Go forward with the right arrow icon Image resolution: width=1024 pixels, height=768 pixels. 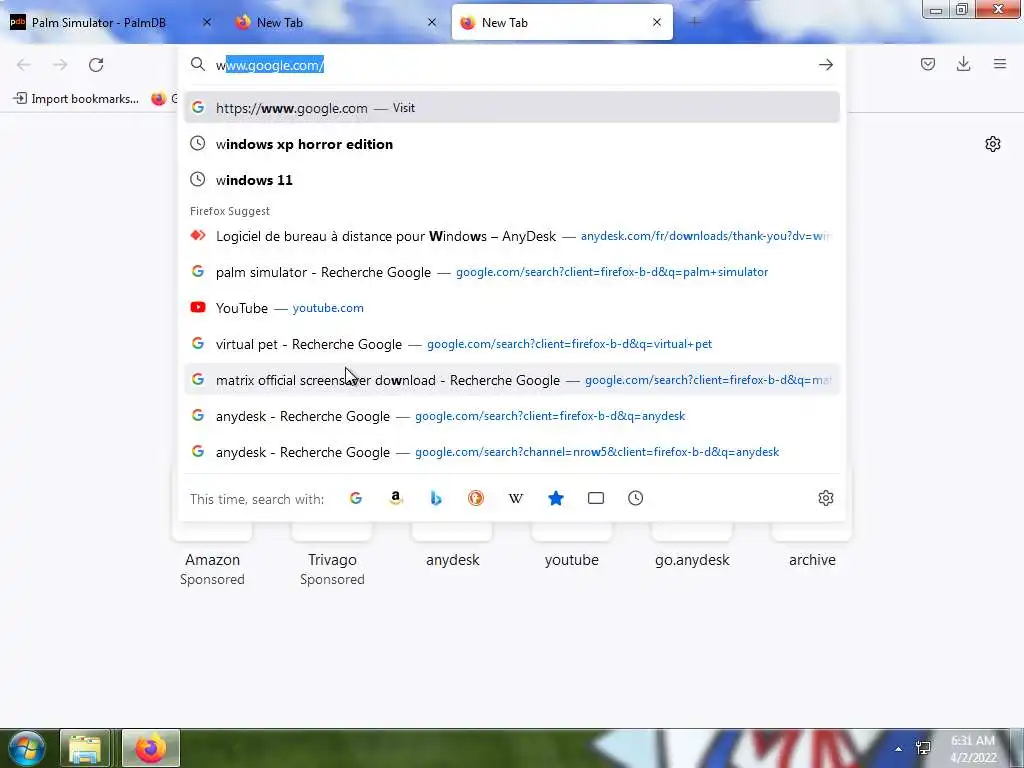pyautogui.click(x=60, y=65)
